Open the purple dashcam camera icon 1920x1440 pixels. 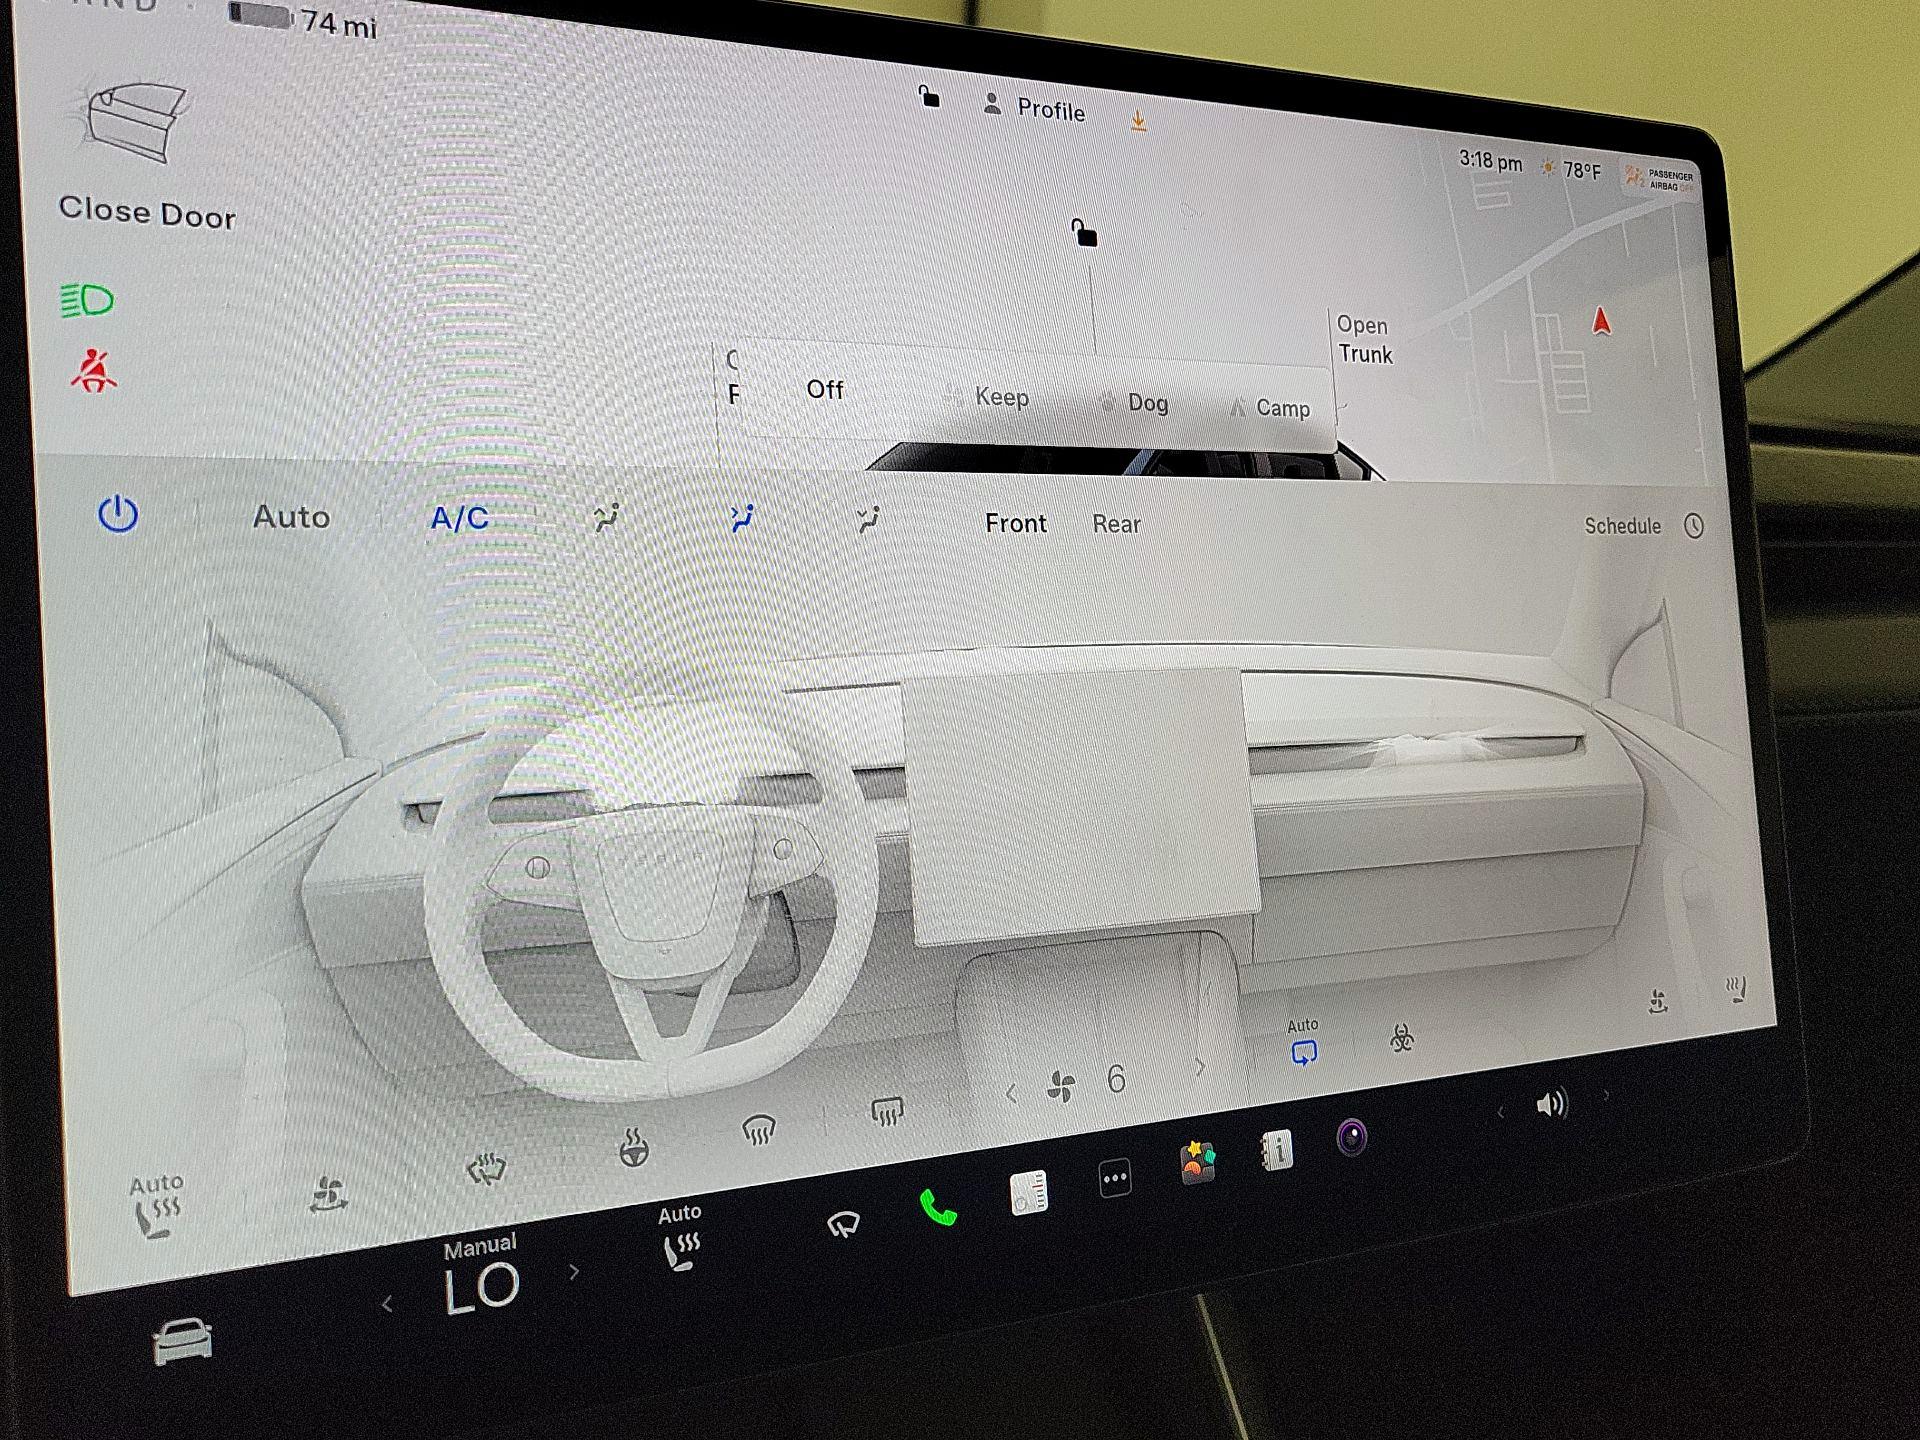click(x=1351, y=1137)
